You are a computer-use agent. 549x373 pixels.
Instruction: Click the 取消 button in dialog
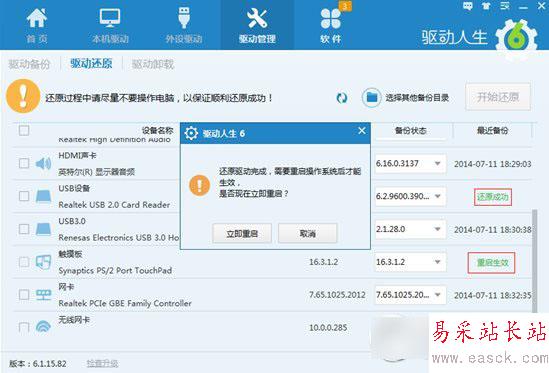(x=308, y=233)
